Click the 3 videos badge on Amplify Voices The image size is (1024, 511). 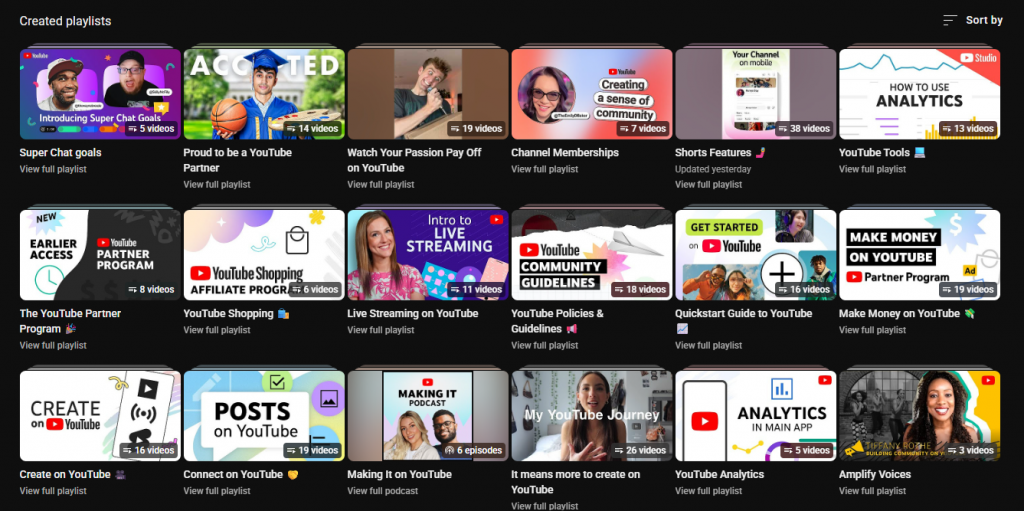970,450
